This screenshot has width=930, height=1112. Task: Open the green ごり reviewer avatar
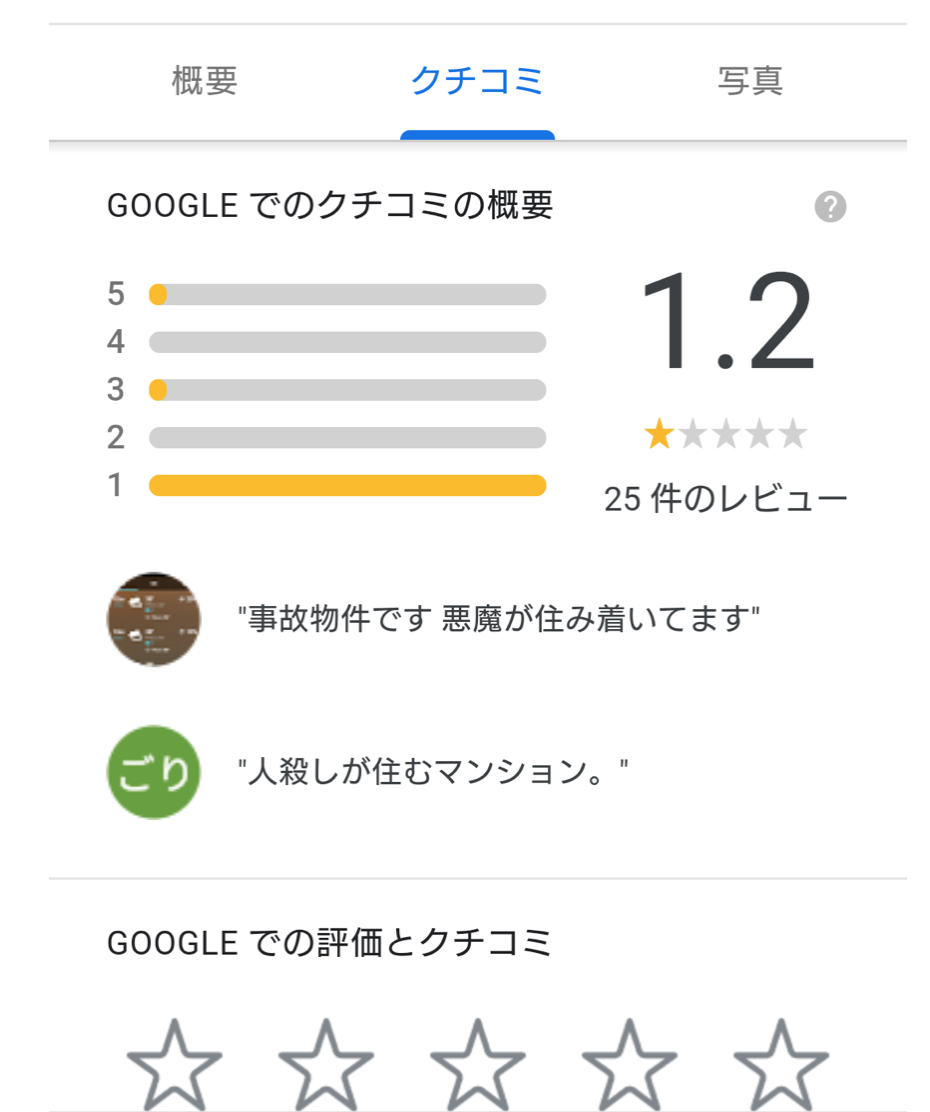click(x=153, y=772)
